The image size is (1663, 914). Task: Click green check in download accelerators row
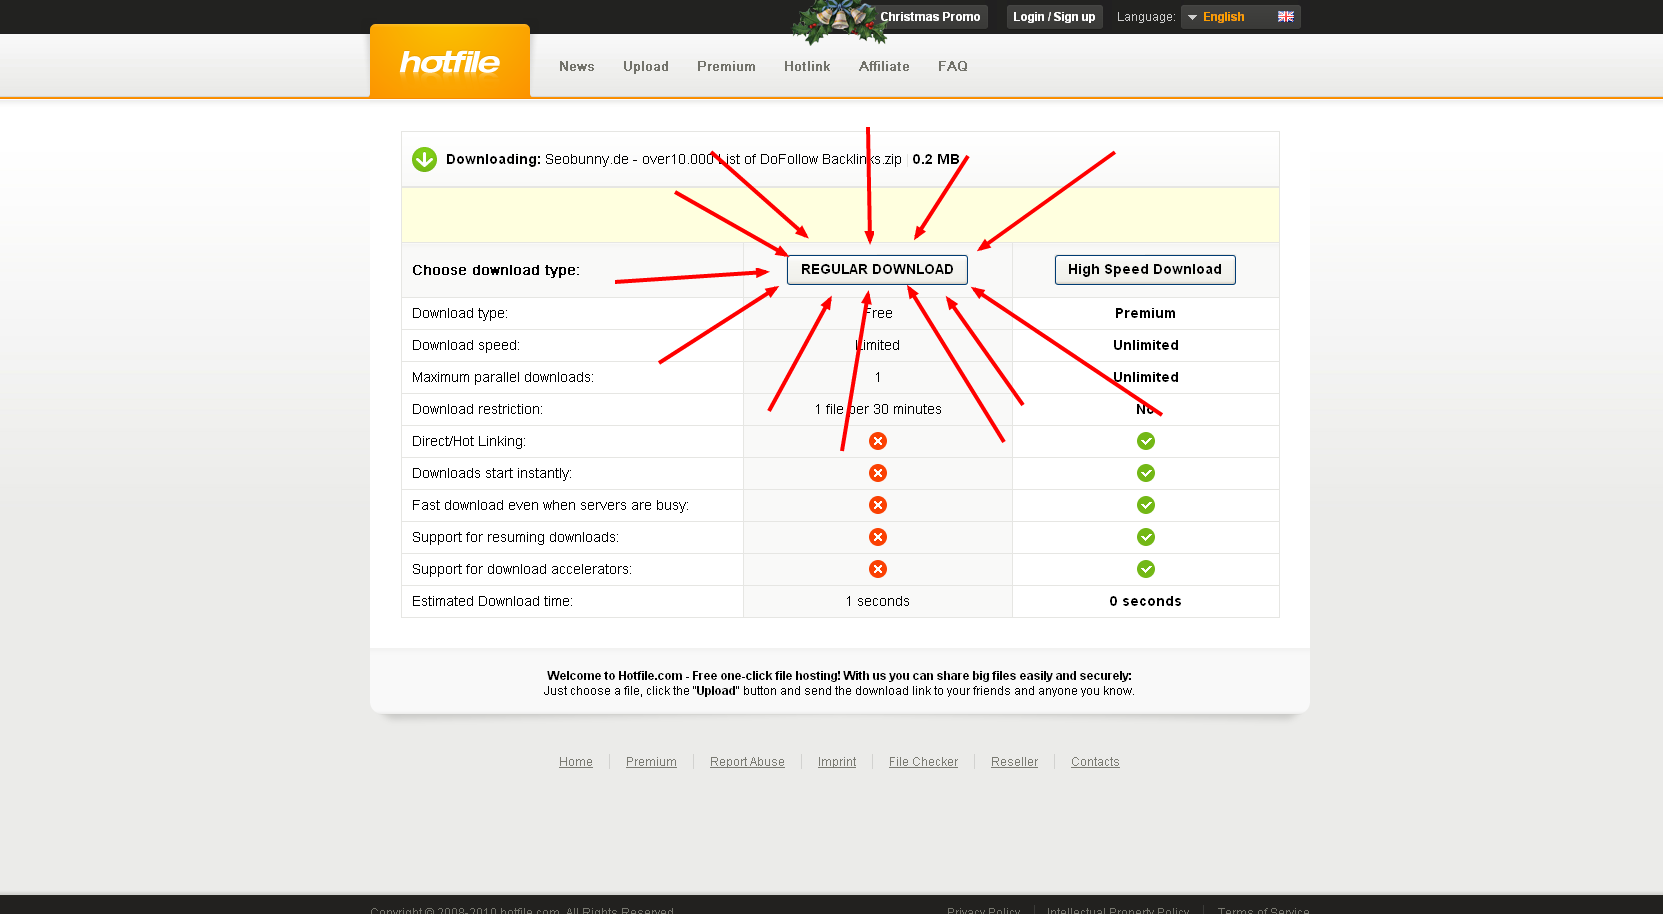[1146, 569]
